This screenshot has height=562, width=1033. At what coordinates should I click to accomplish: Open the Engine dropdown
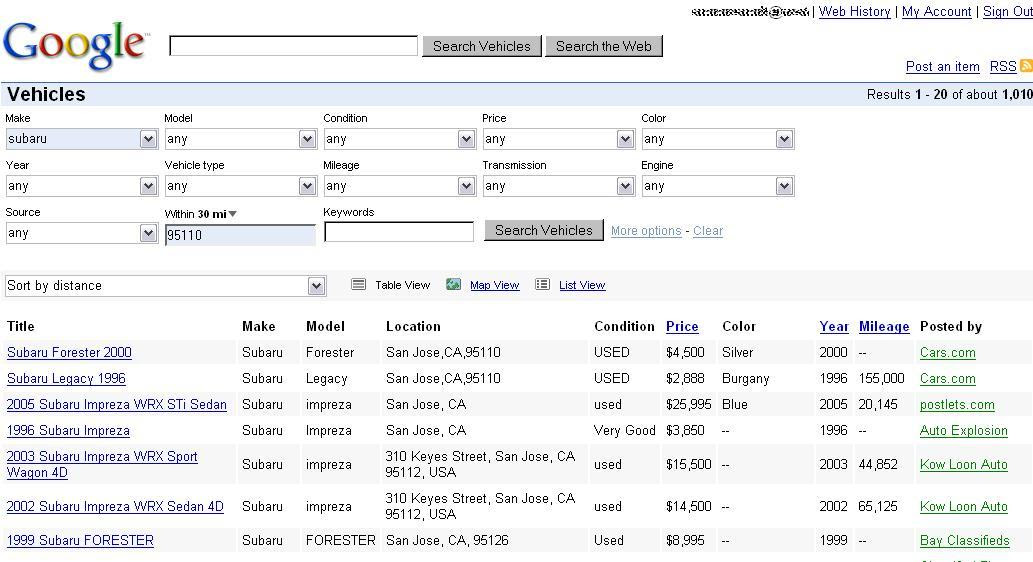[717, 186]
